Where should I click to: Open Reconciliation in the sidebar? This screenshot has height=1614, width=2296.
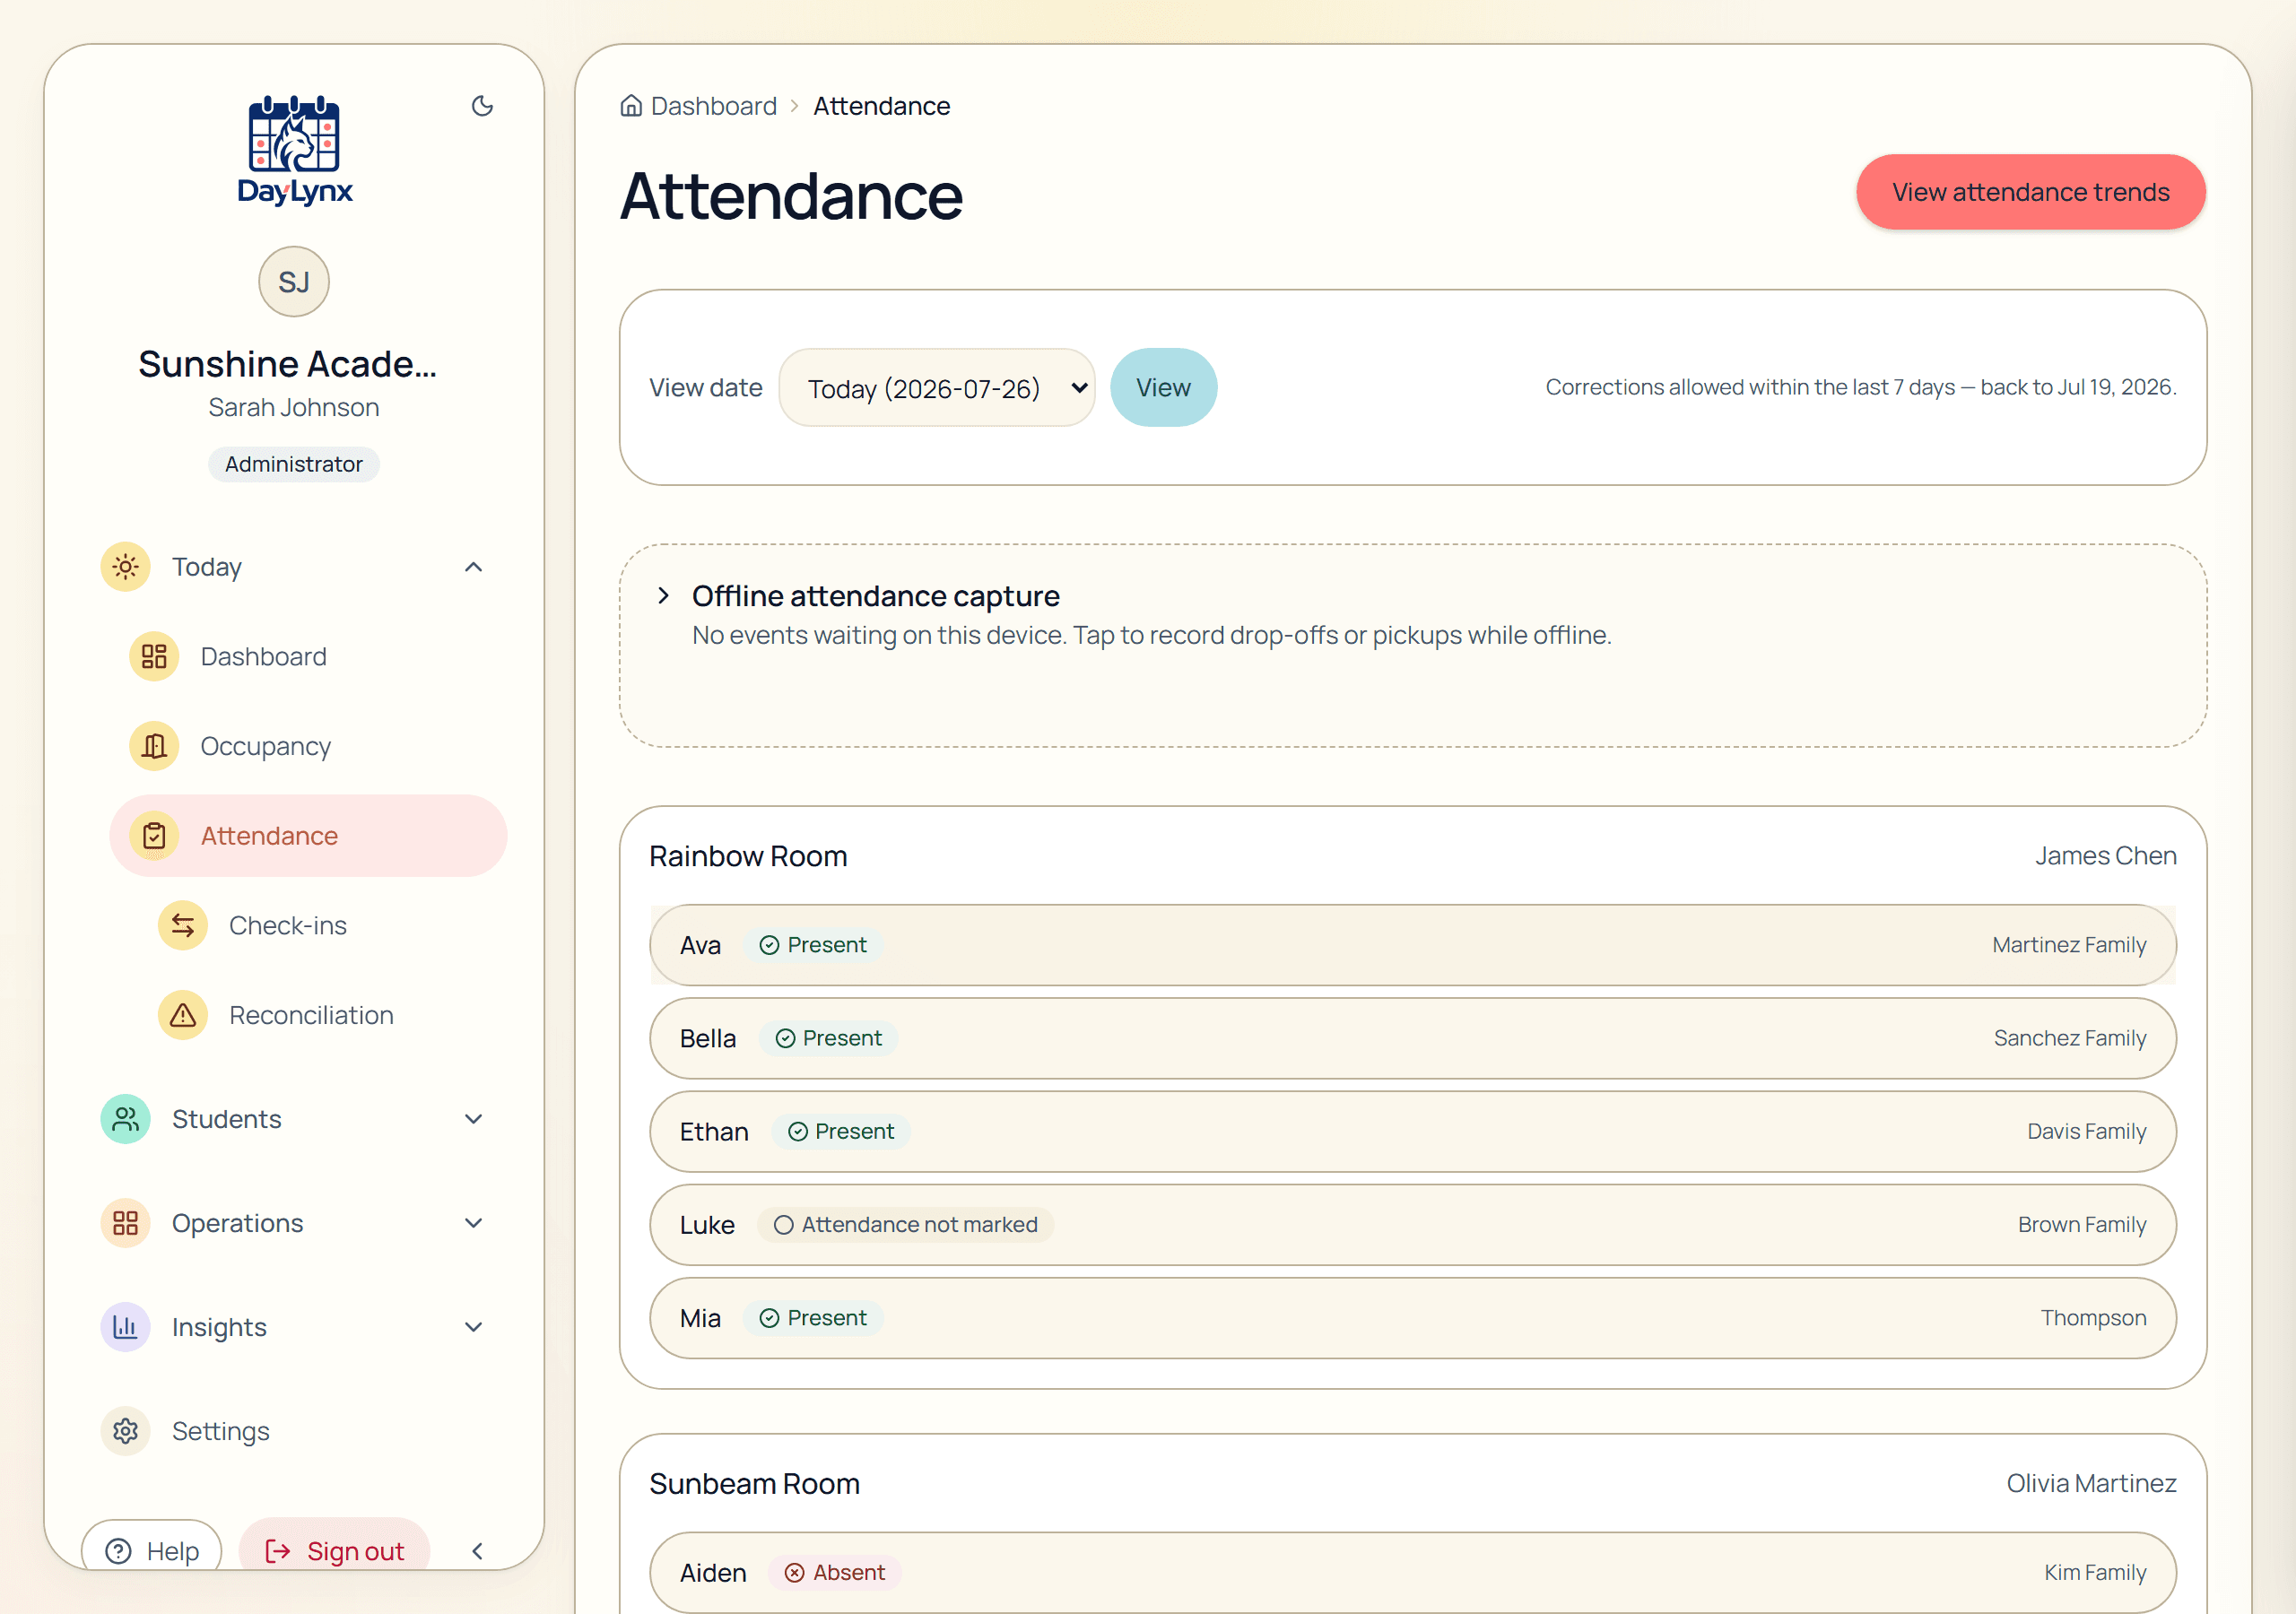tap(311, 1015)
